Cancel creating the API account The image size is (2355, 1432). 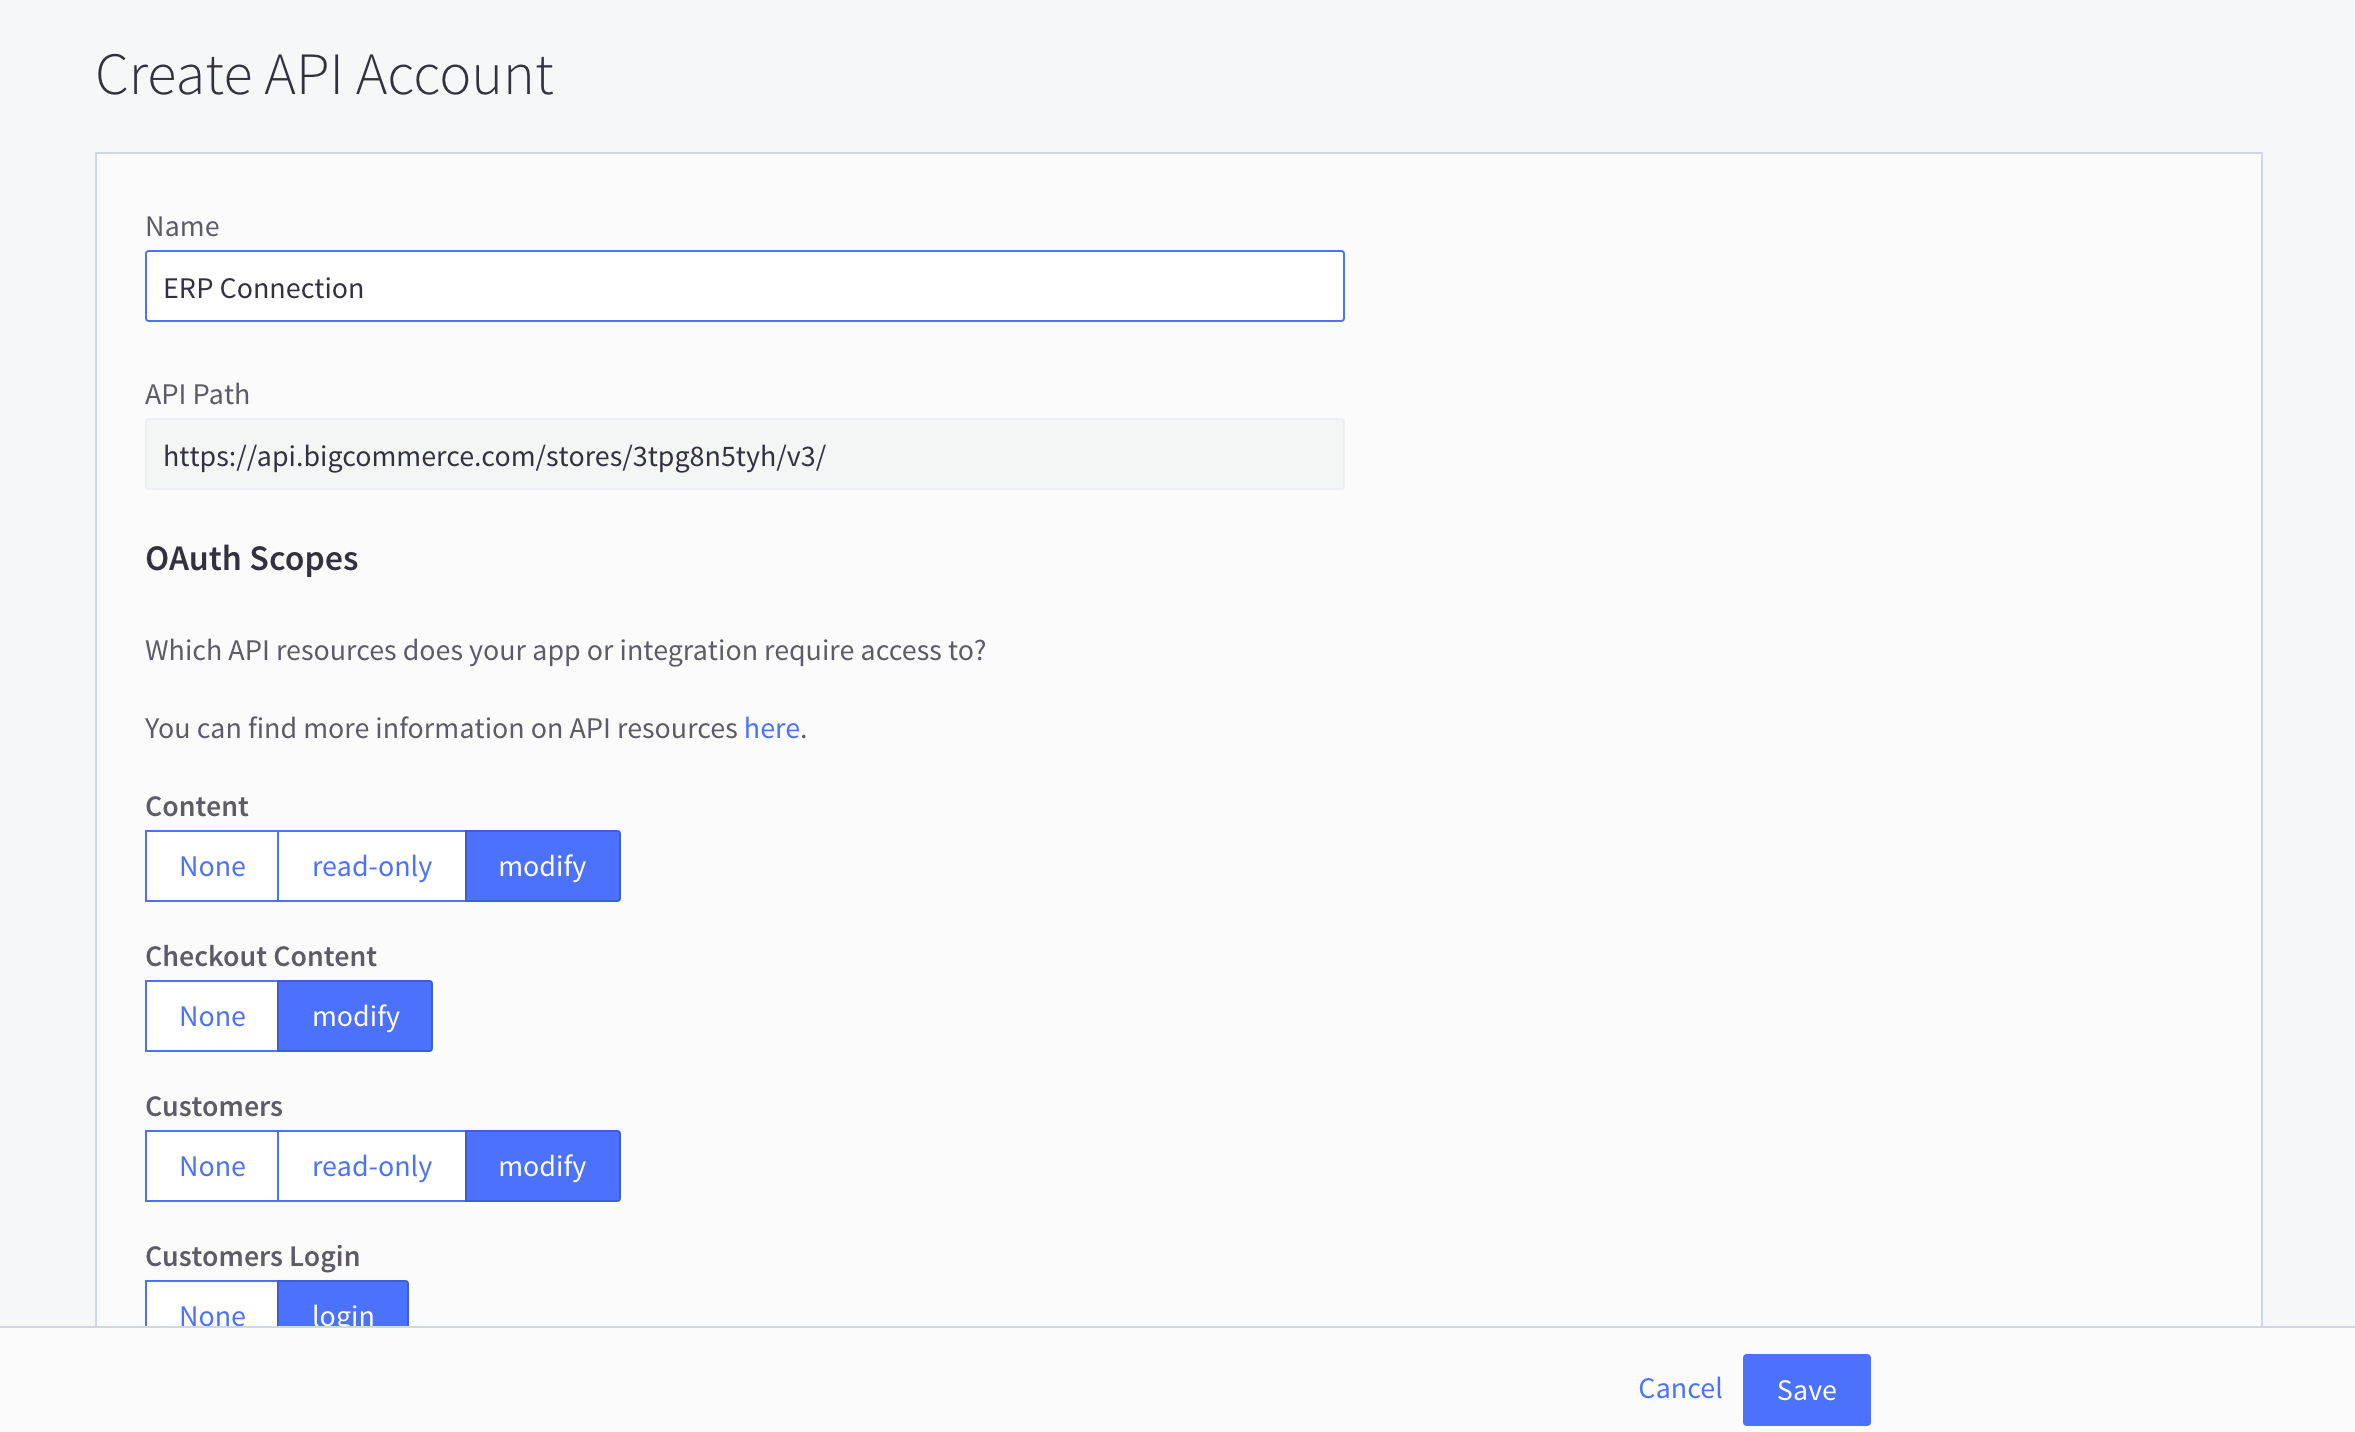pos(1680,1388)
